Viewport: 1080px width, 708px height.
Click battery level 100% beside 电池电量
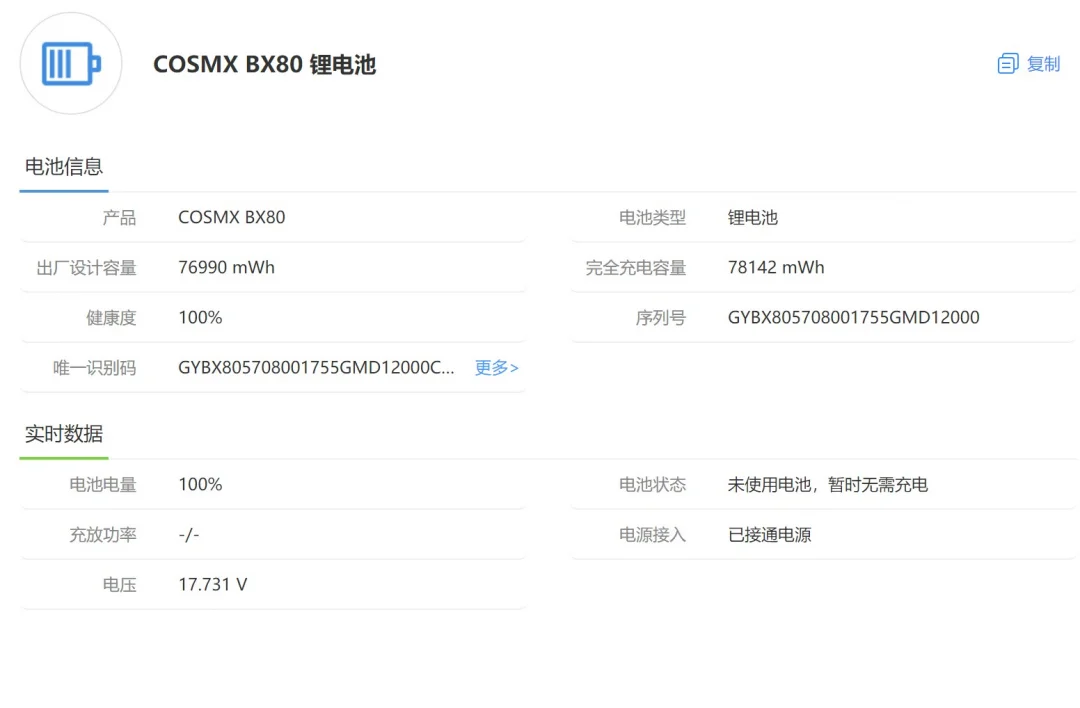point(200,484)
